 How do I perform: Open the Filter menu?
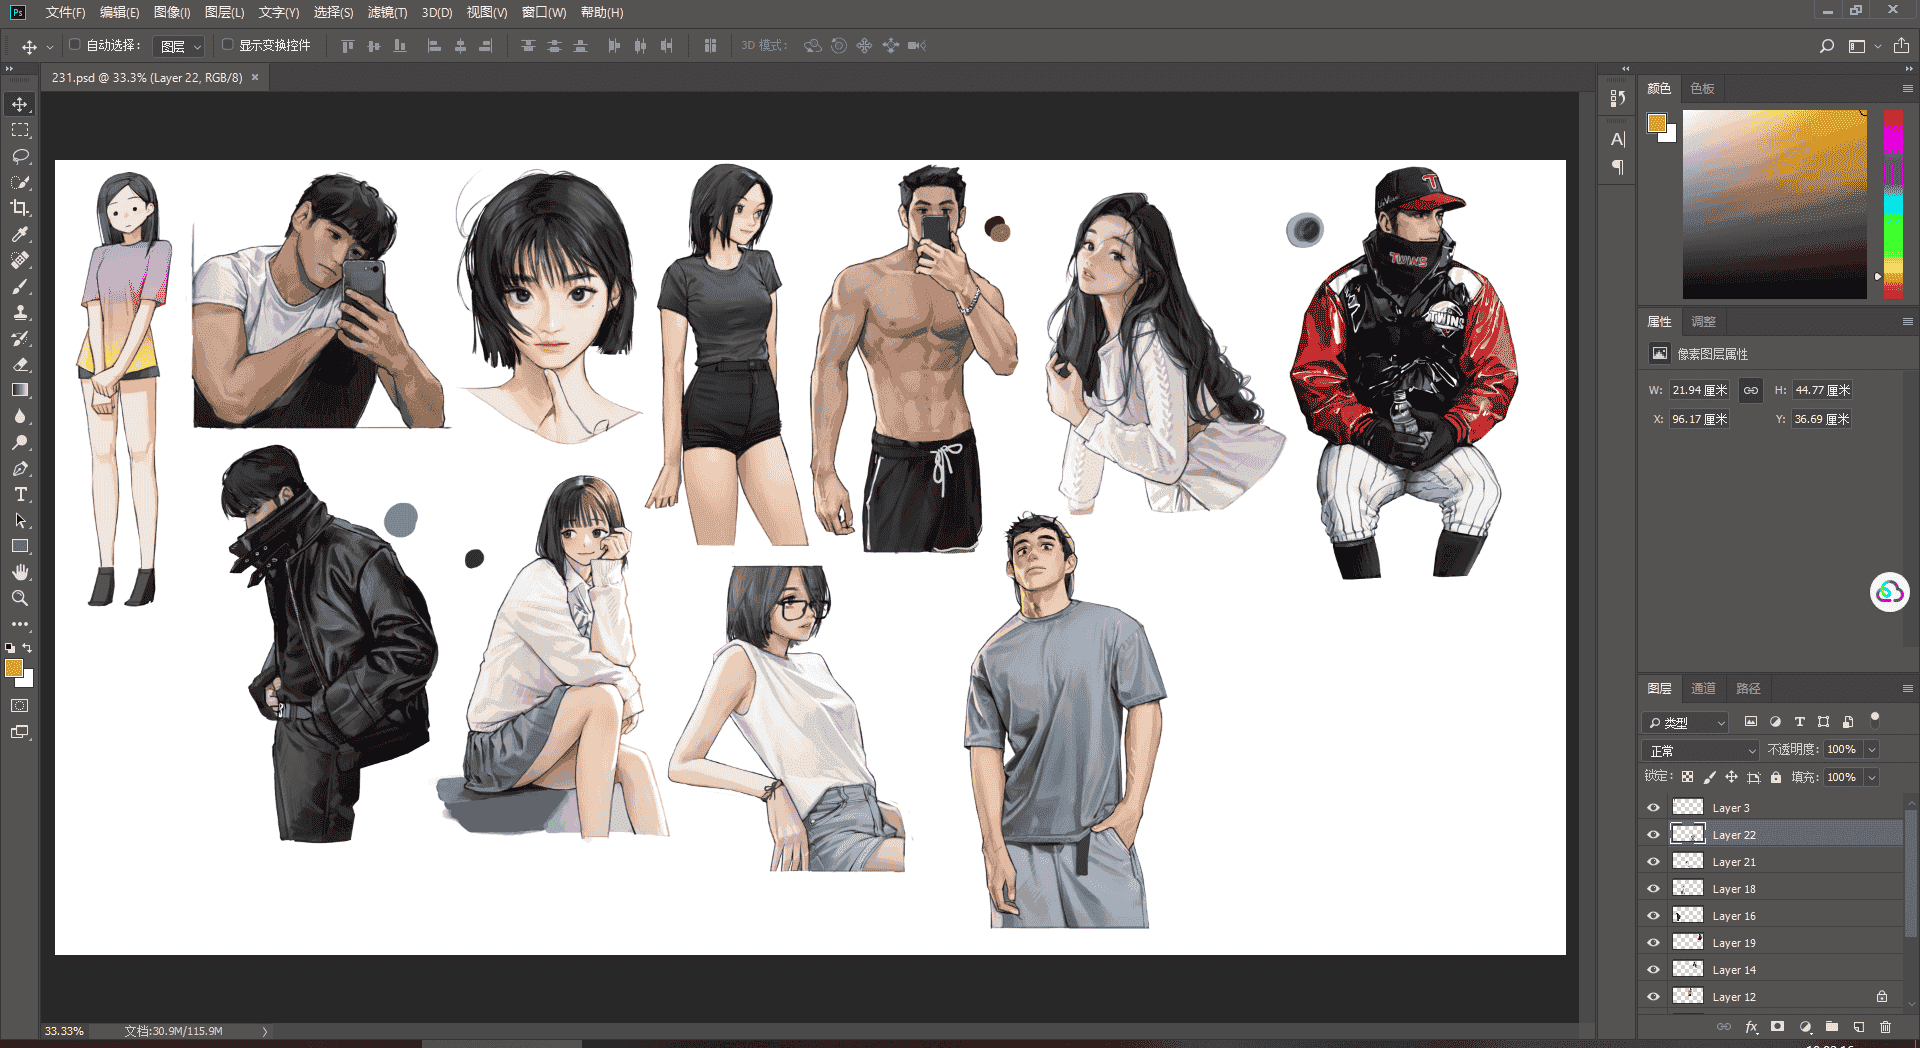coord(387,12)
